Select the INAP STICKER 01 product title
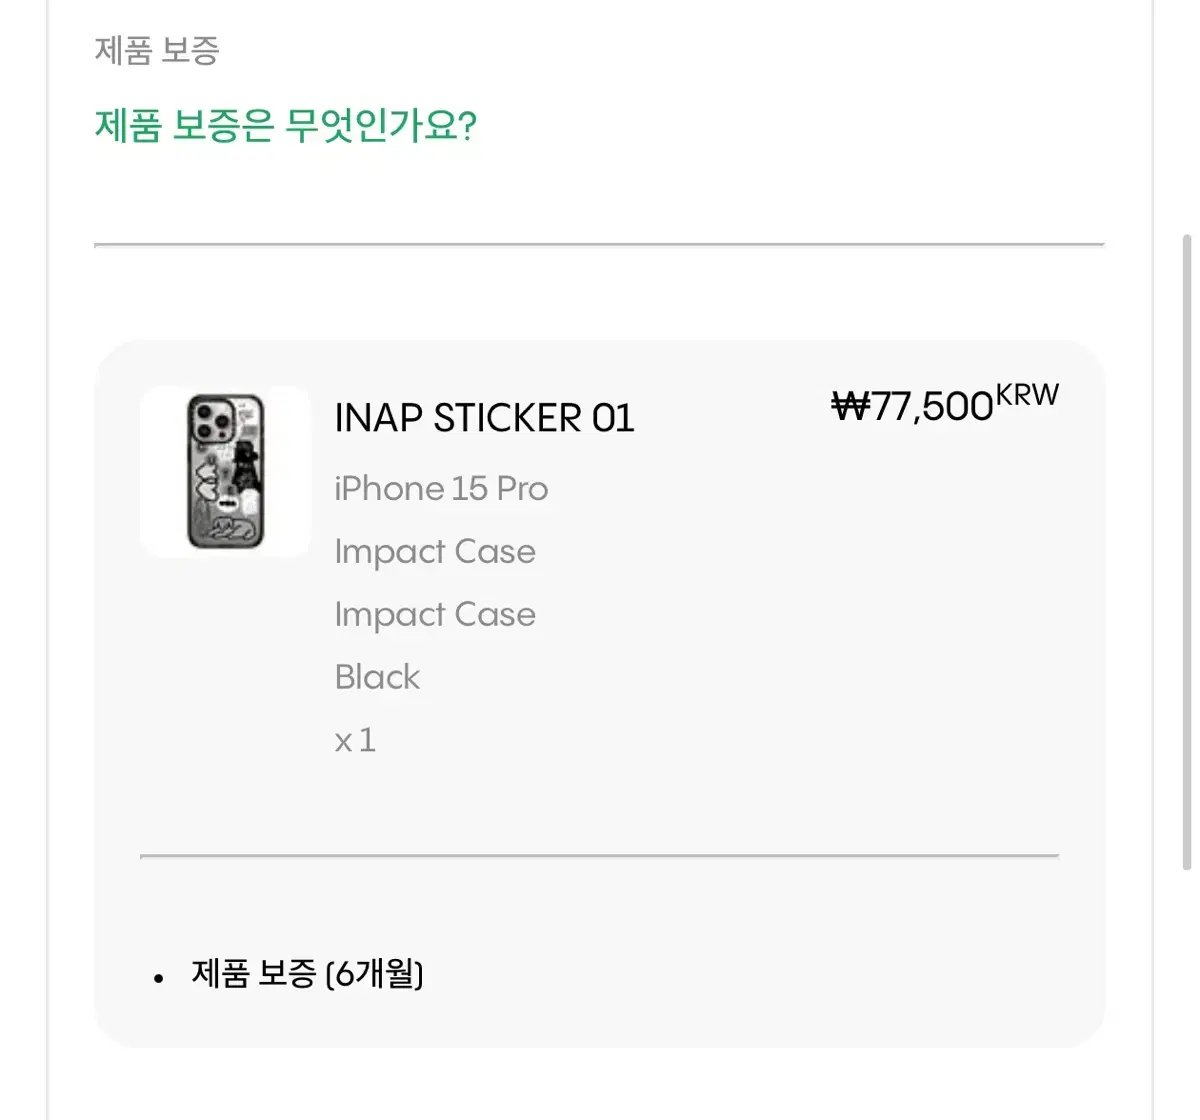 [484, 418]
